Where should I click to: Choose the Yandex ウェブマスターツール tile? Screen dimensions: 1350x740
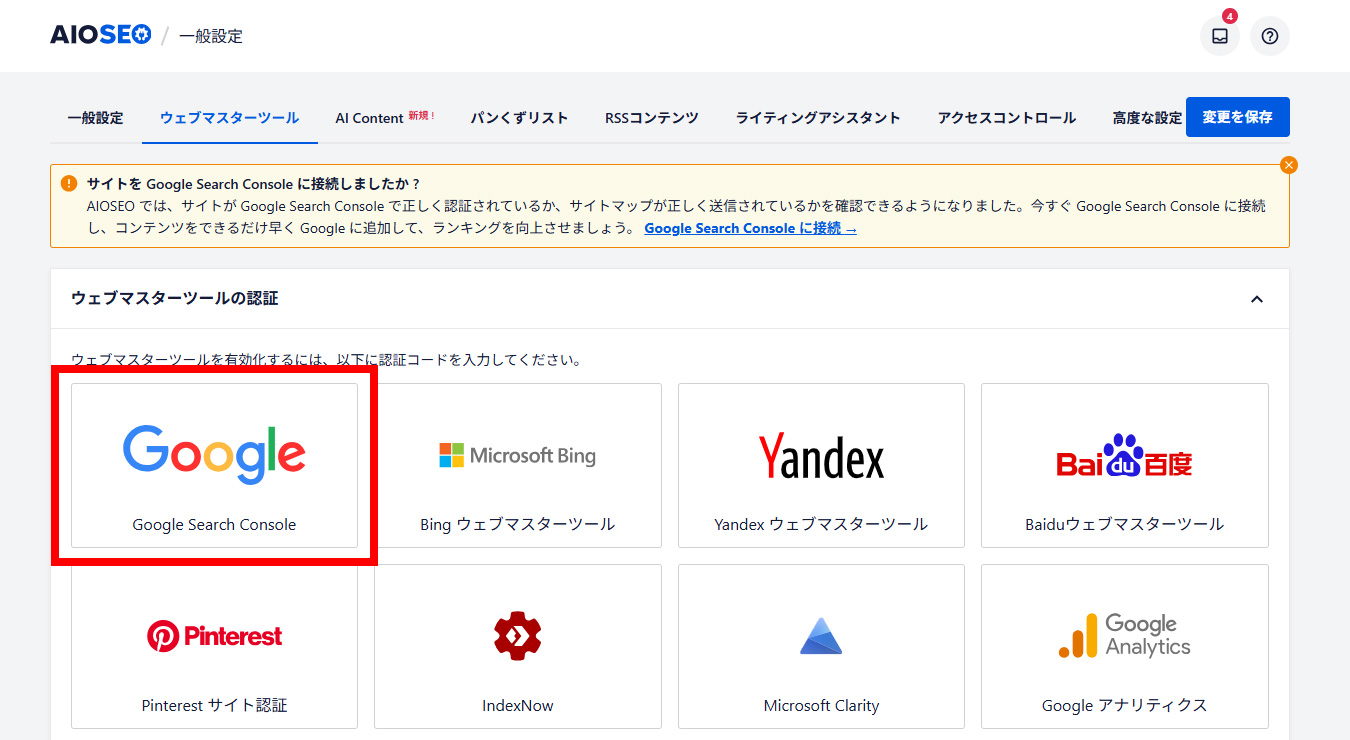click(821, 465)
